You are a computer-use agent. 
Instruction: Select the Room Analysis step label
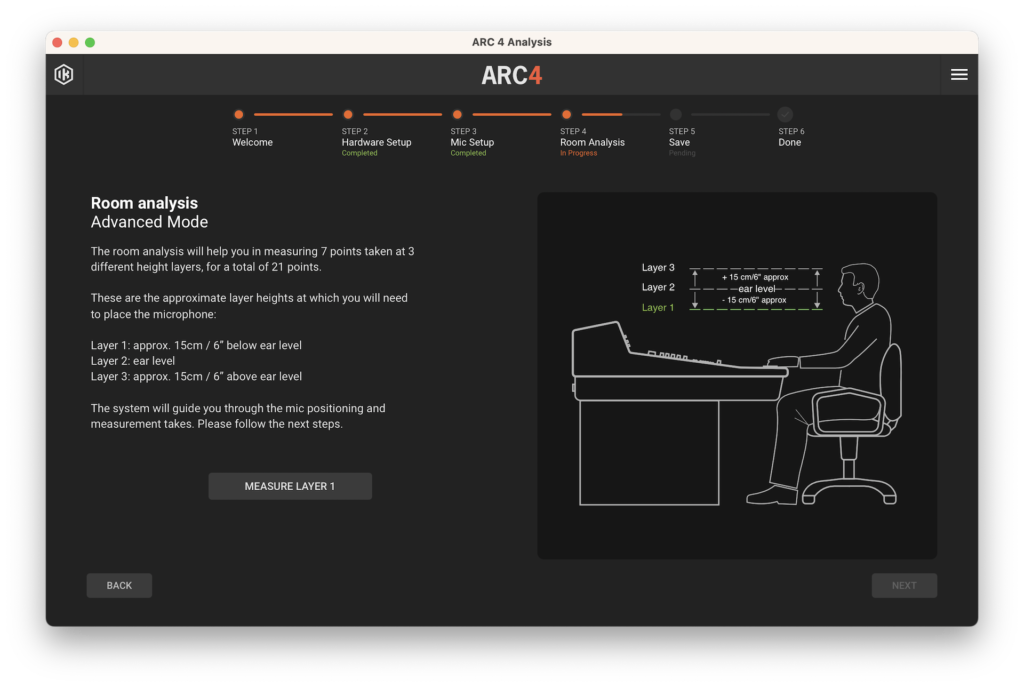click(592, 142)
